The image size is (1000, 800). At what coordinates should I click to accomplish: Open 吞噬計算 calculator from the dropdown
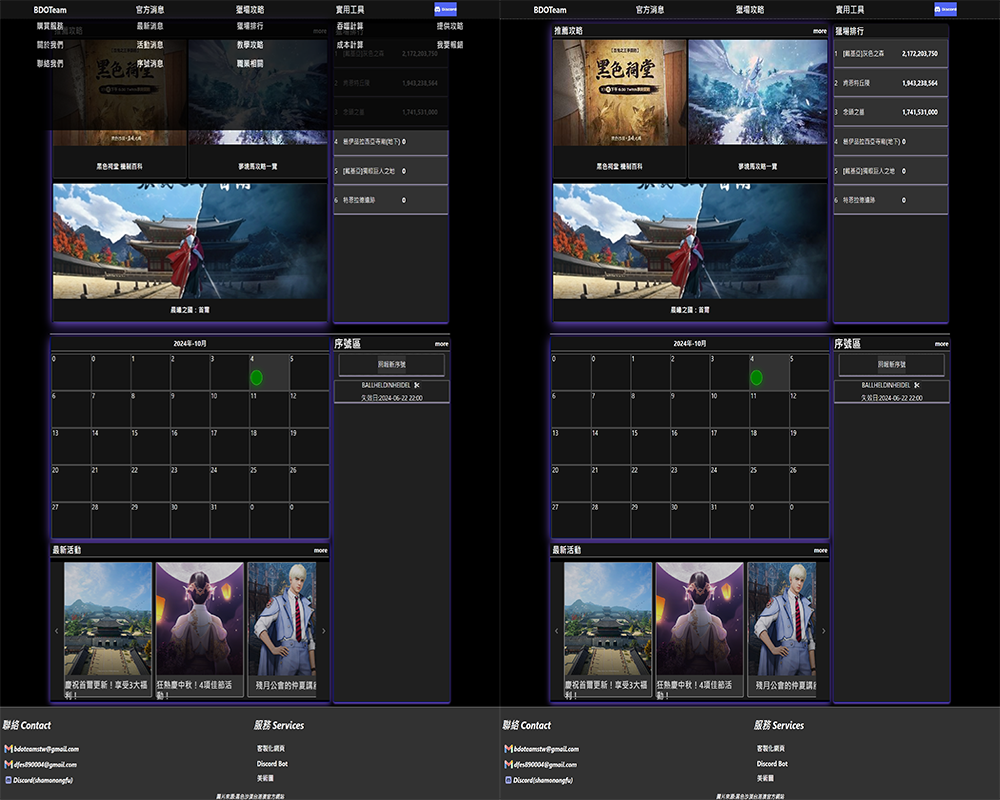(x=350, y=26)
